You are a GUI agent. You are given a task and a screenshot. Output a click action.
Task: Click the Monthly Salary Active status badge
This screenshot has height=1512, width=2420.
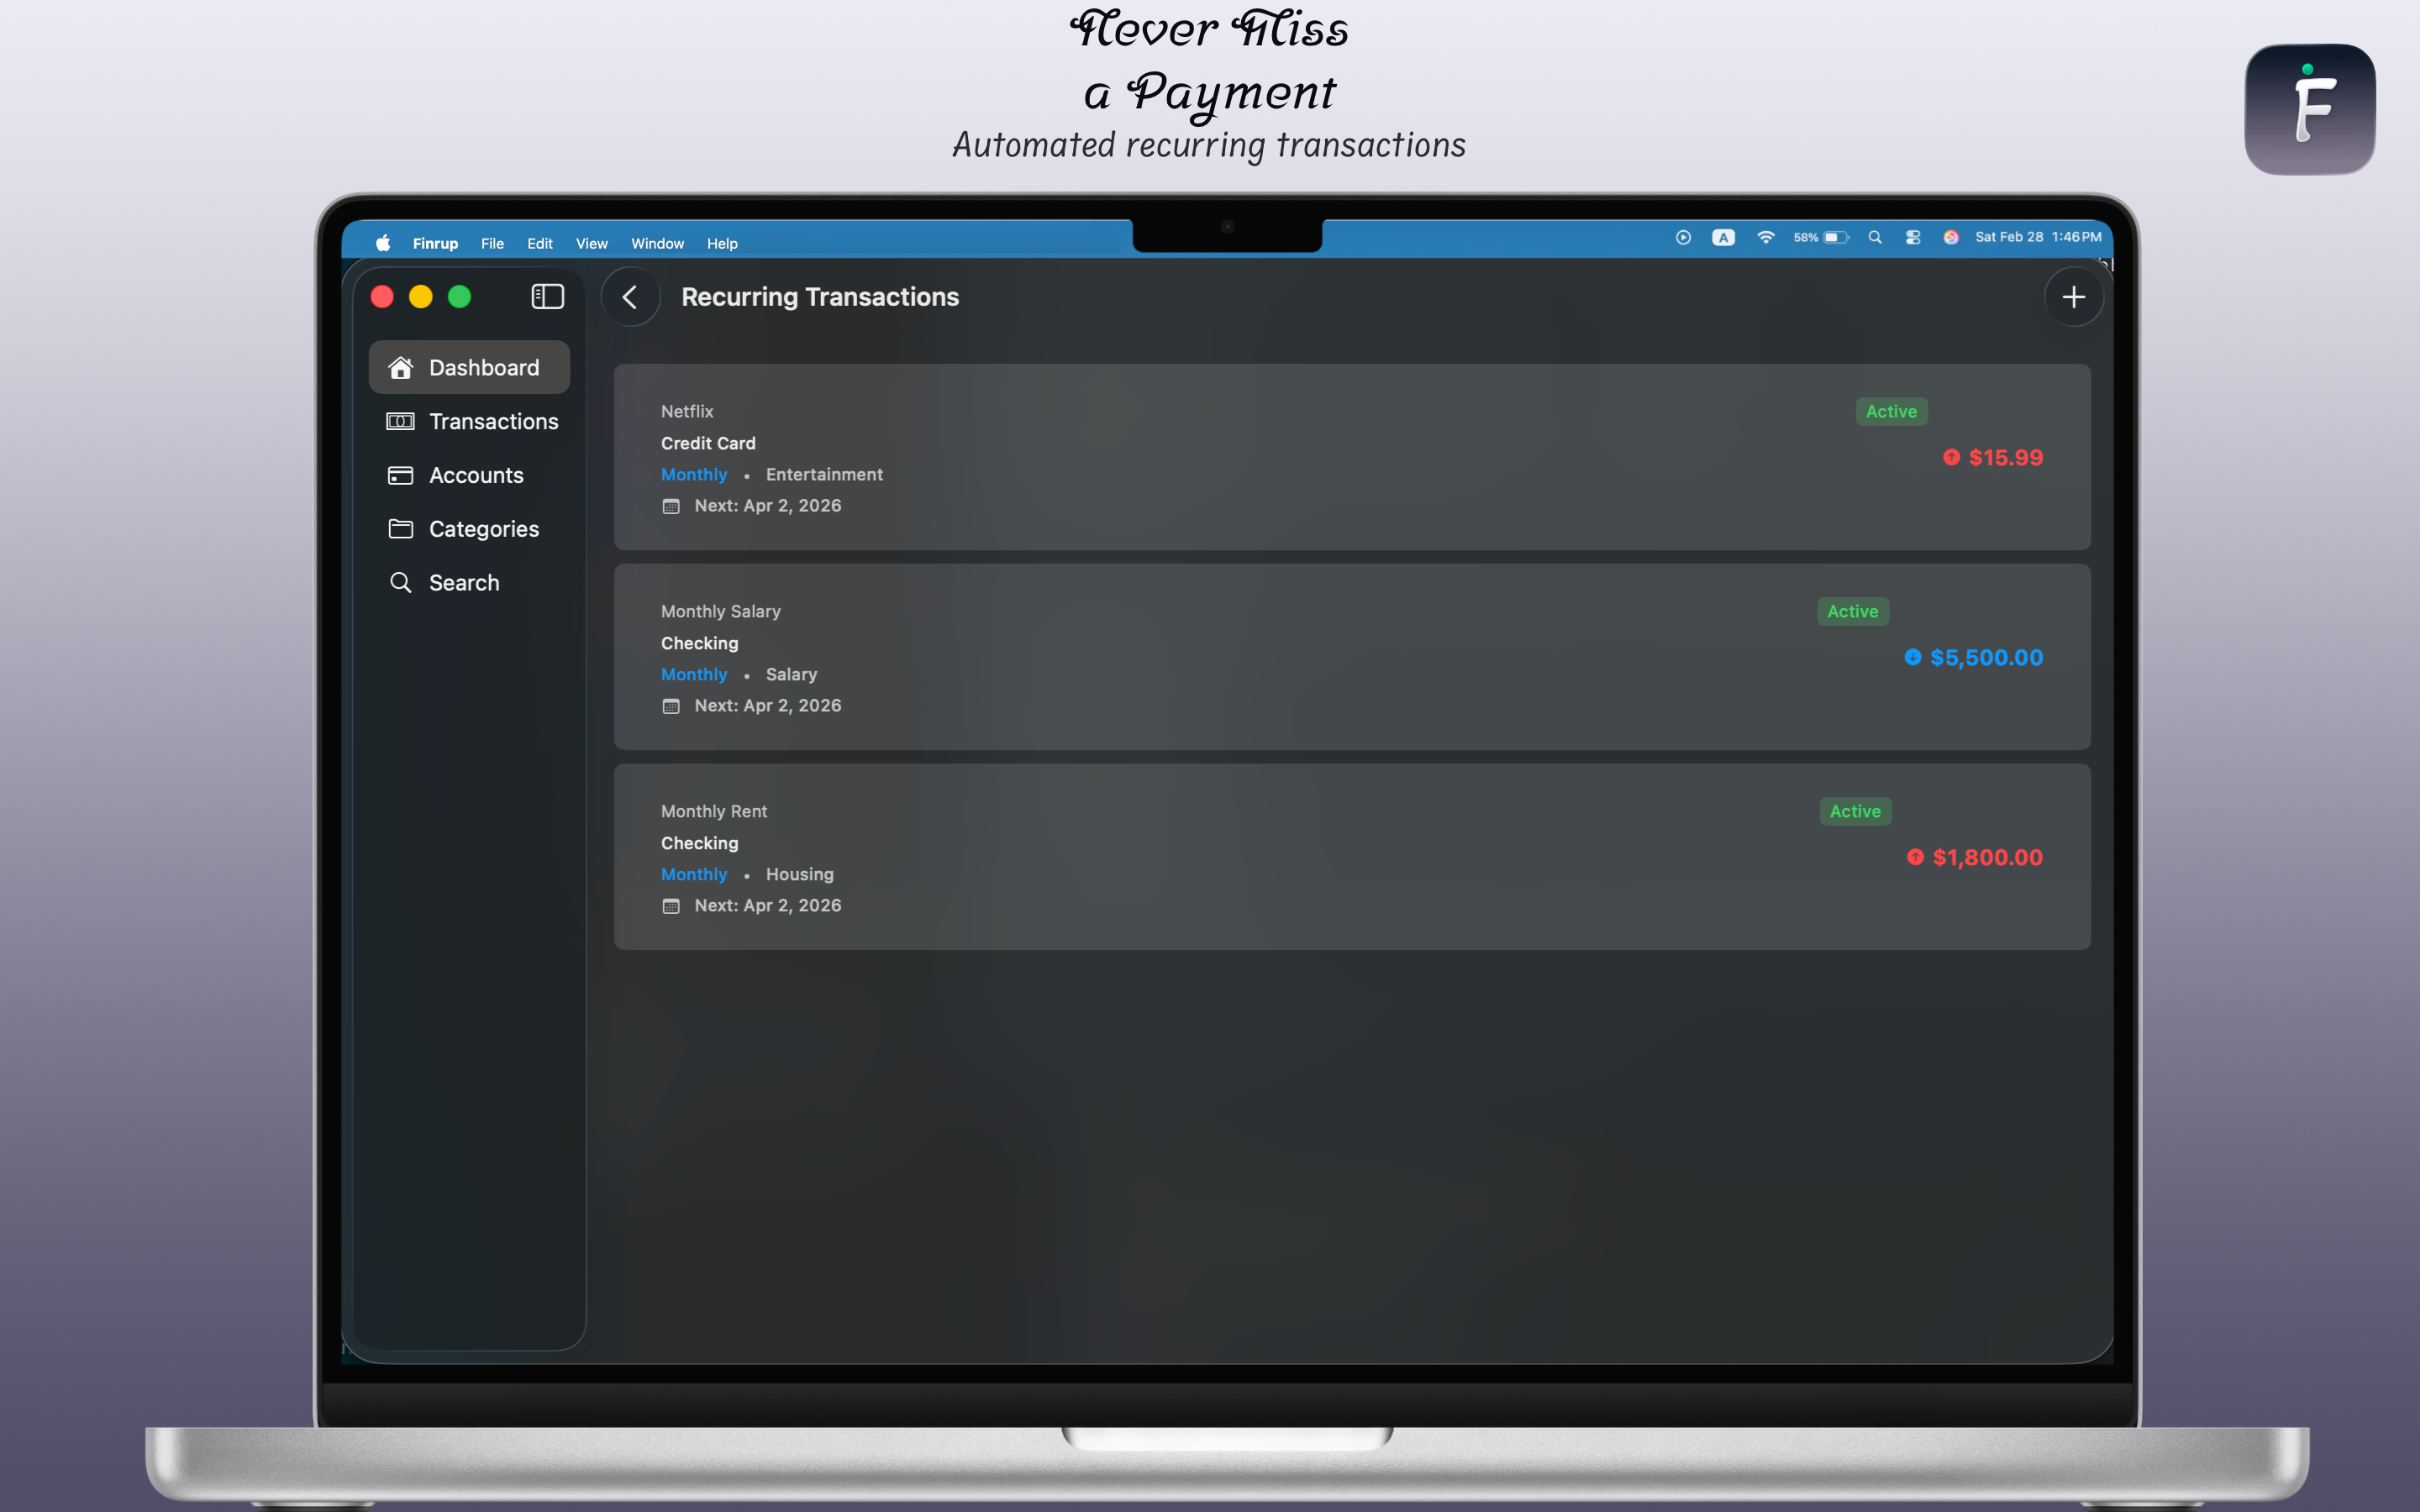coord(1852,611)
